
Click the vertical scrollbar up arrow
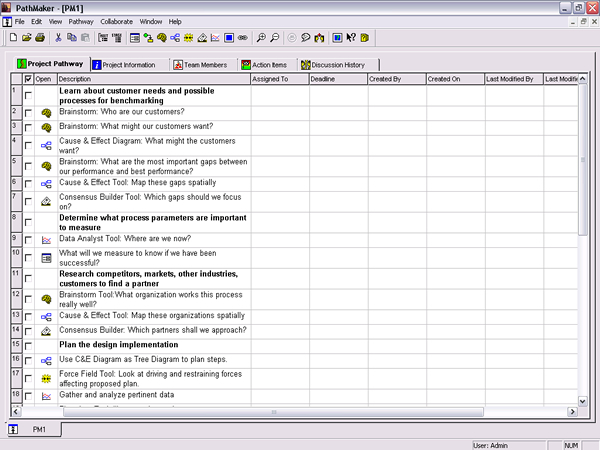coord(582,79)
